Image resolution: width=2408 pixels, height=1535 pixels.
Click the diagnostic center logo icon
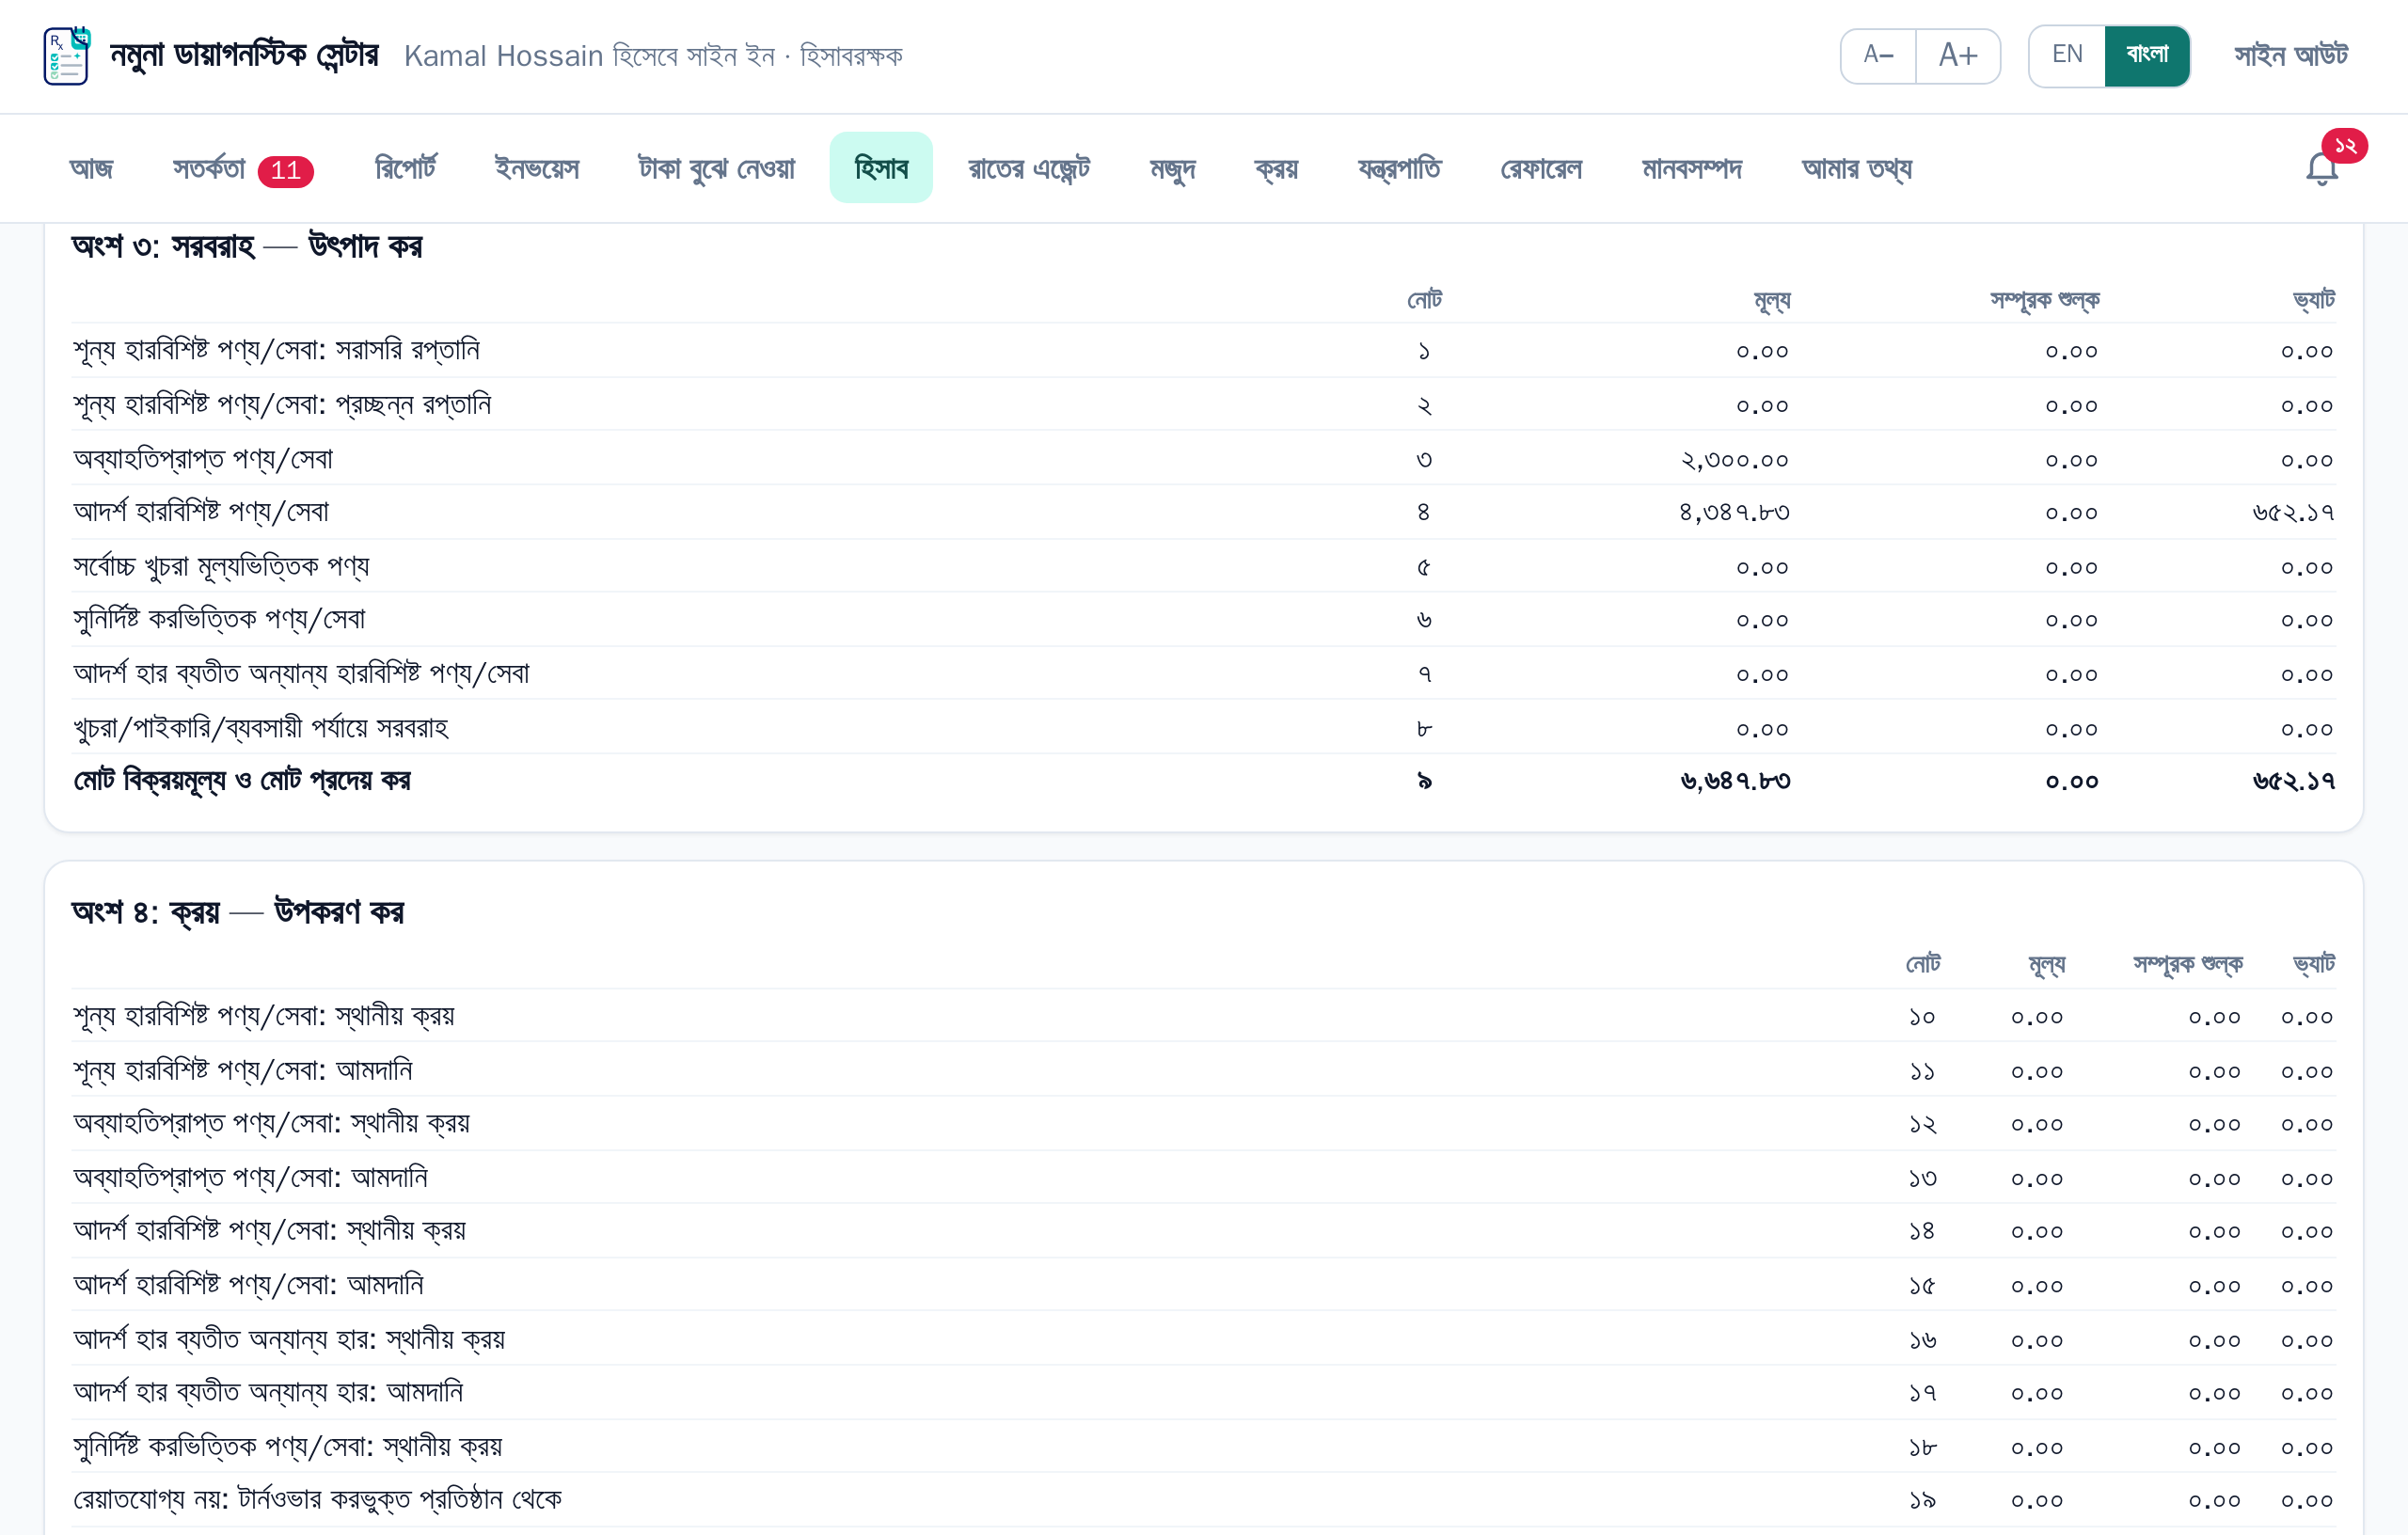[x=67, y=56]
